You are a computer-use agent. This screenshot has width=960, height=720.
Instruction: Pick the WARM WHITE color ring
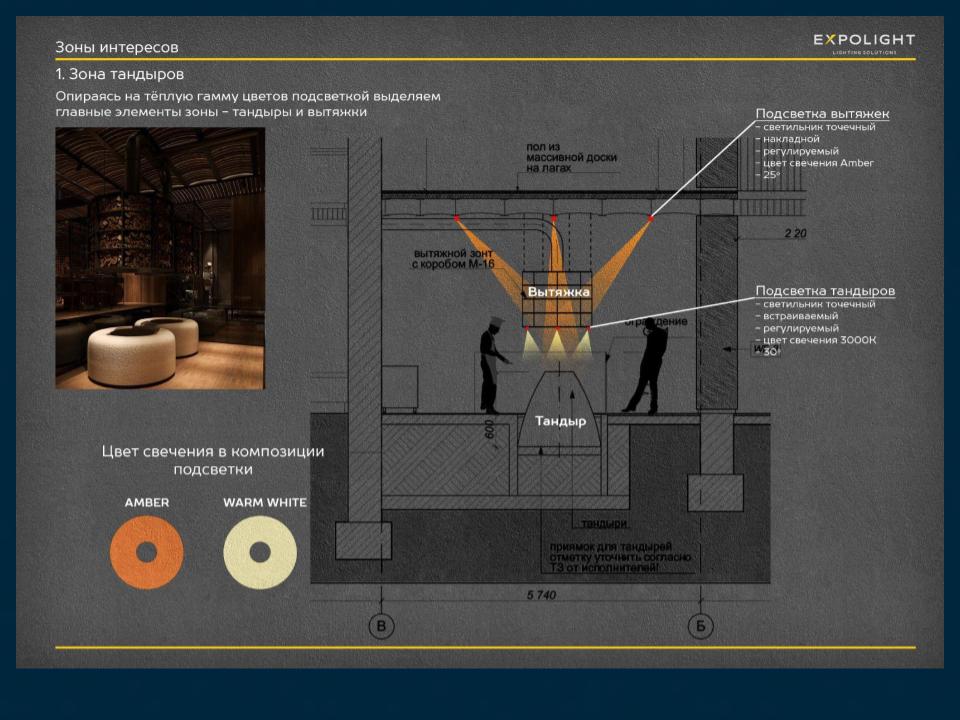coord(260,551)
